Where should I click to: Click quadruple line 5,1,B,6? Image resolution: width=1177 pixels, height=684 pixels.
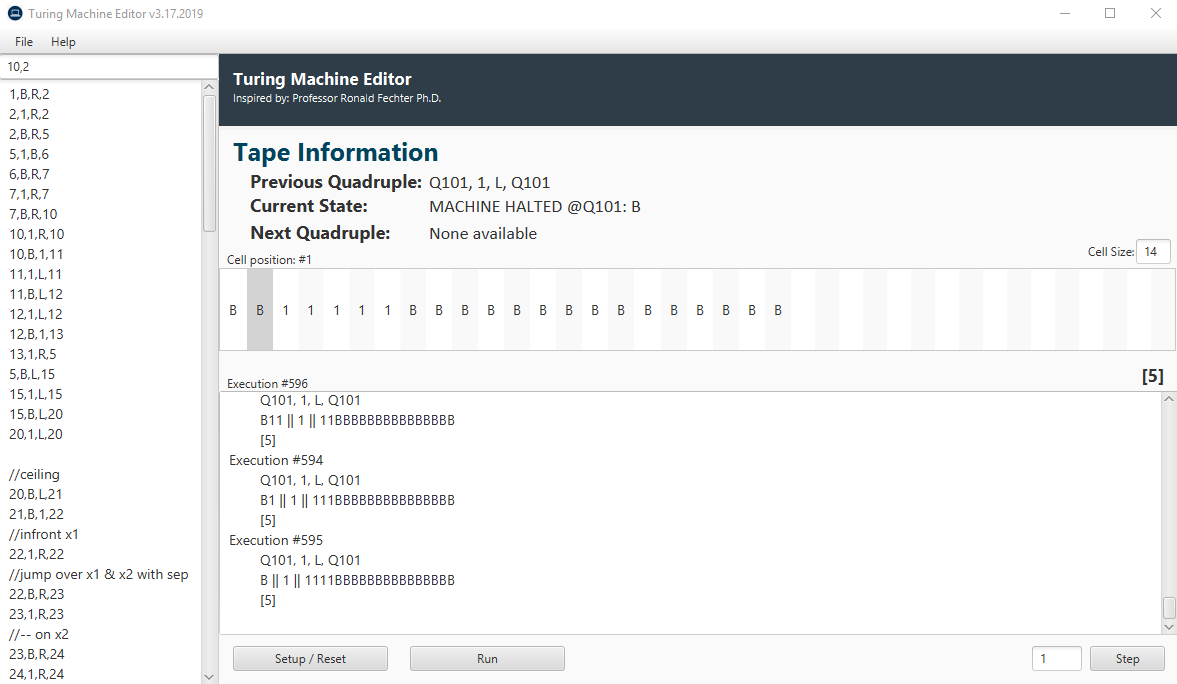(x=29, y=154)
